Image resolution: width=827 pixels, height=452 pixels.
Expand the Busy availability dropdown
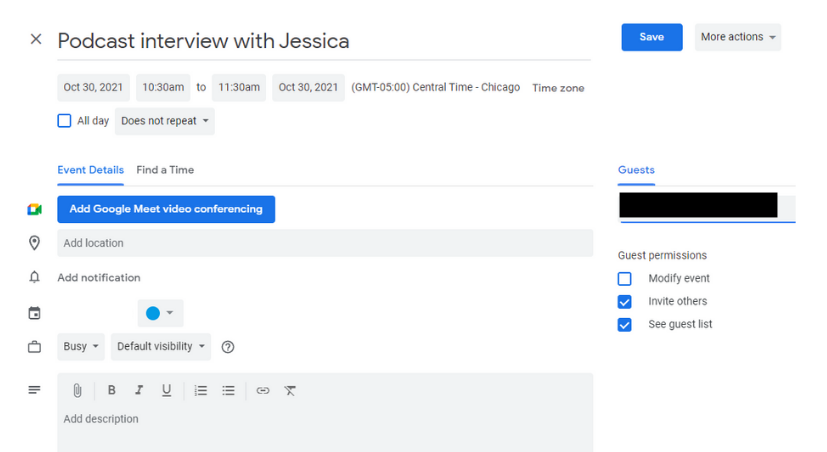(82, 347)
